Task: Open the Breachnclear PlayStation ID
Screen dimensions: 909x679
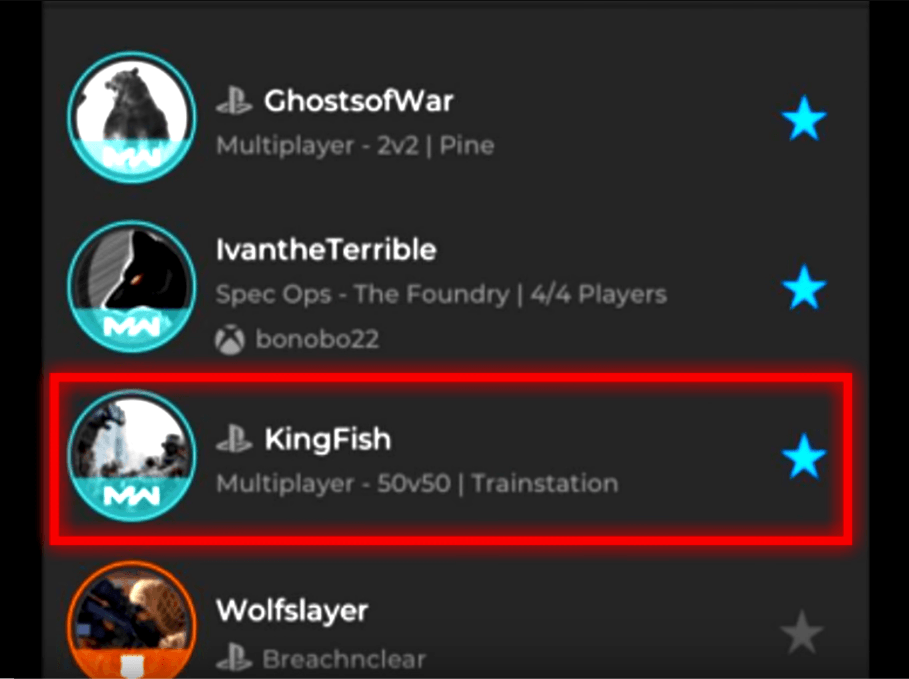Action: click(x=344, y=660)
